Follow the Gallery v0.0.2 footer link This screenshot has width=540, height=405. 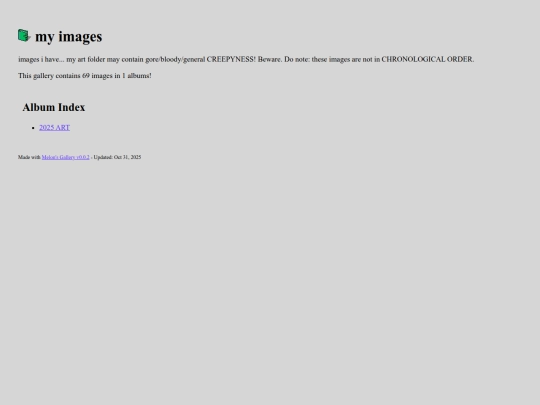(x=65, y=157)
